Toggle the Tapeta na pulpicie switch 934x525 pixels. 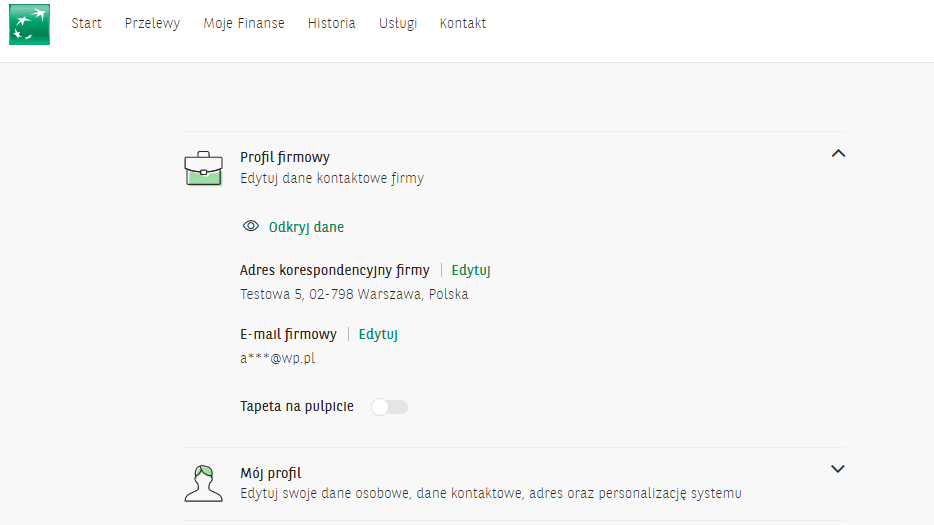click(x=390, y=407)
